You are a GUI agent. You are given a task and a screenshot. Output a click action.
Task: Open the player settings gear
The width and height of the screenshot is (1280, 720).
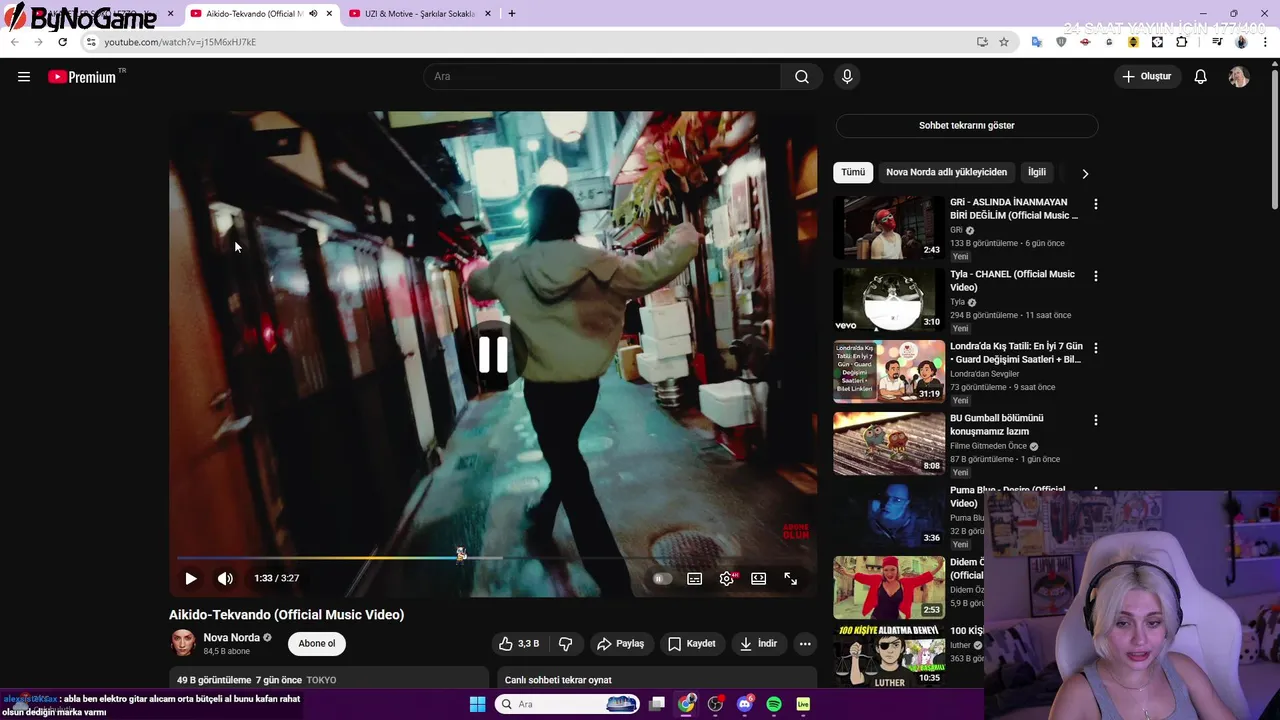727,579
